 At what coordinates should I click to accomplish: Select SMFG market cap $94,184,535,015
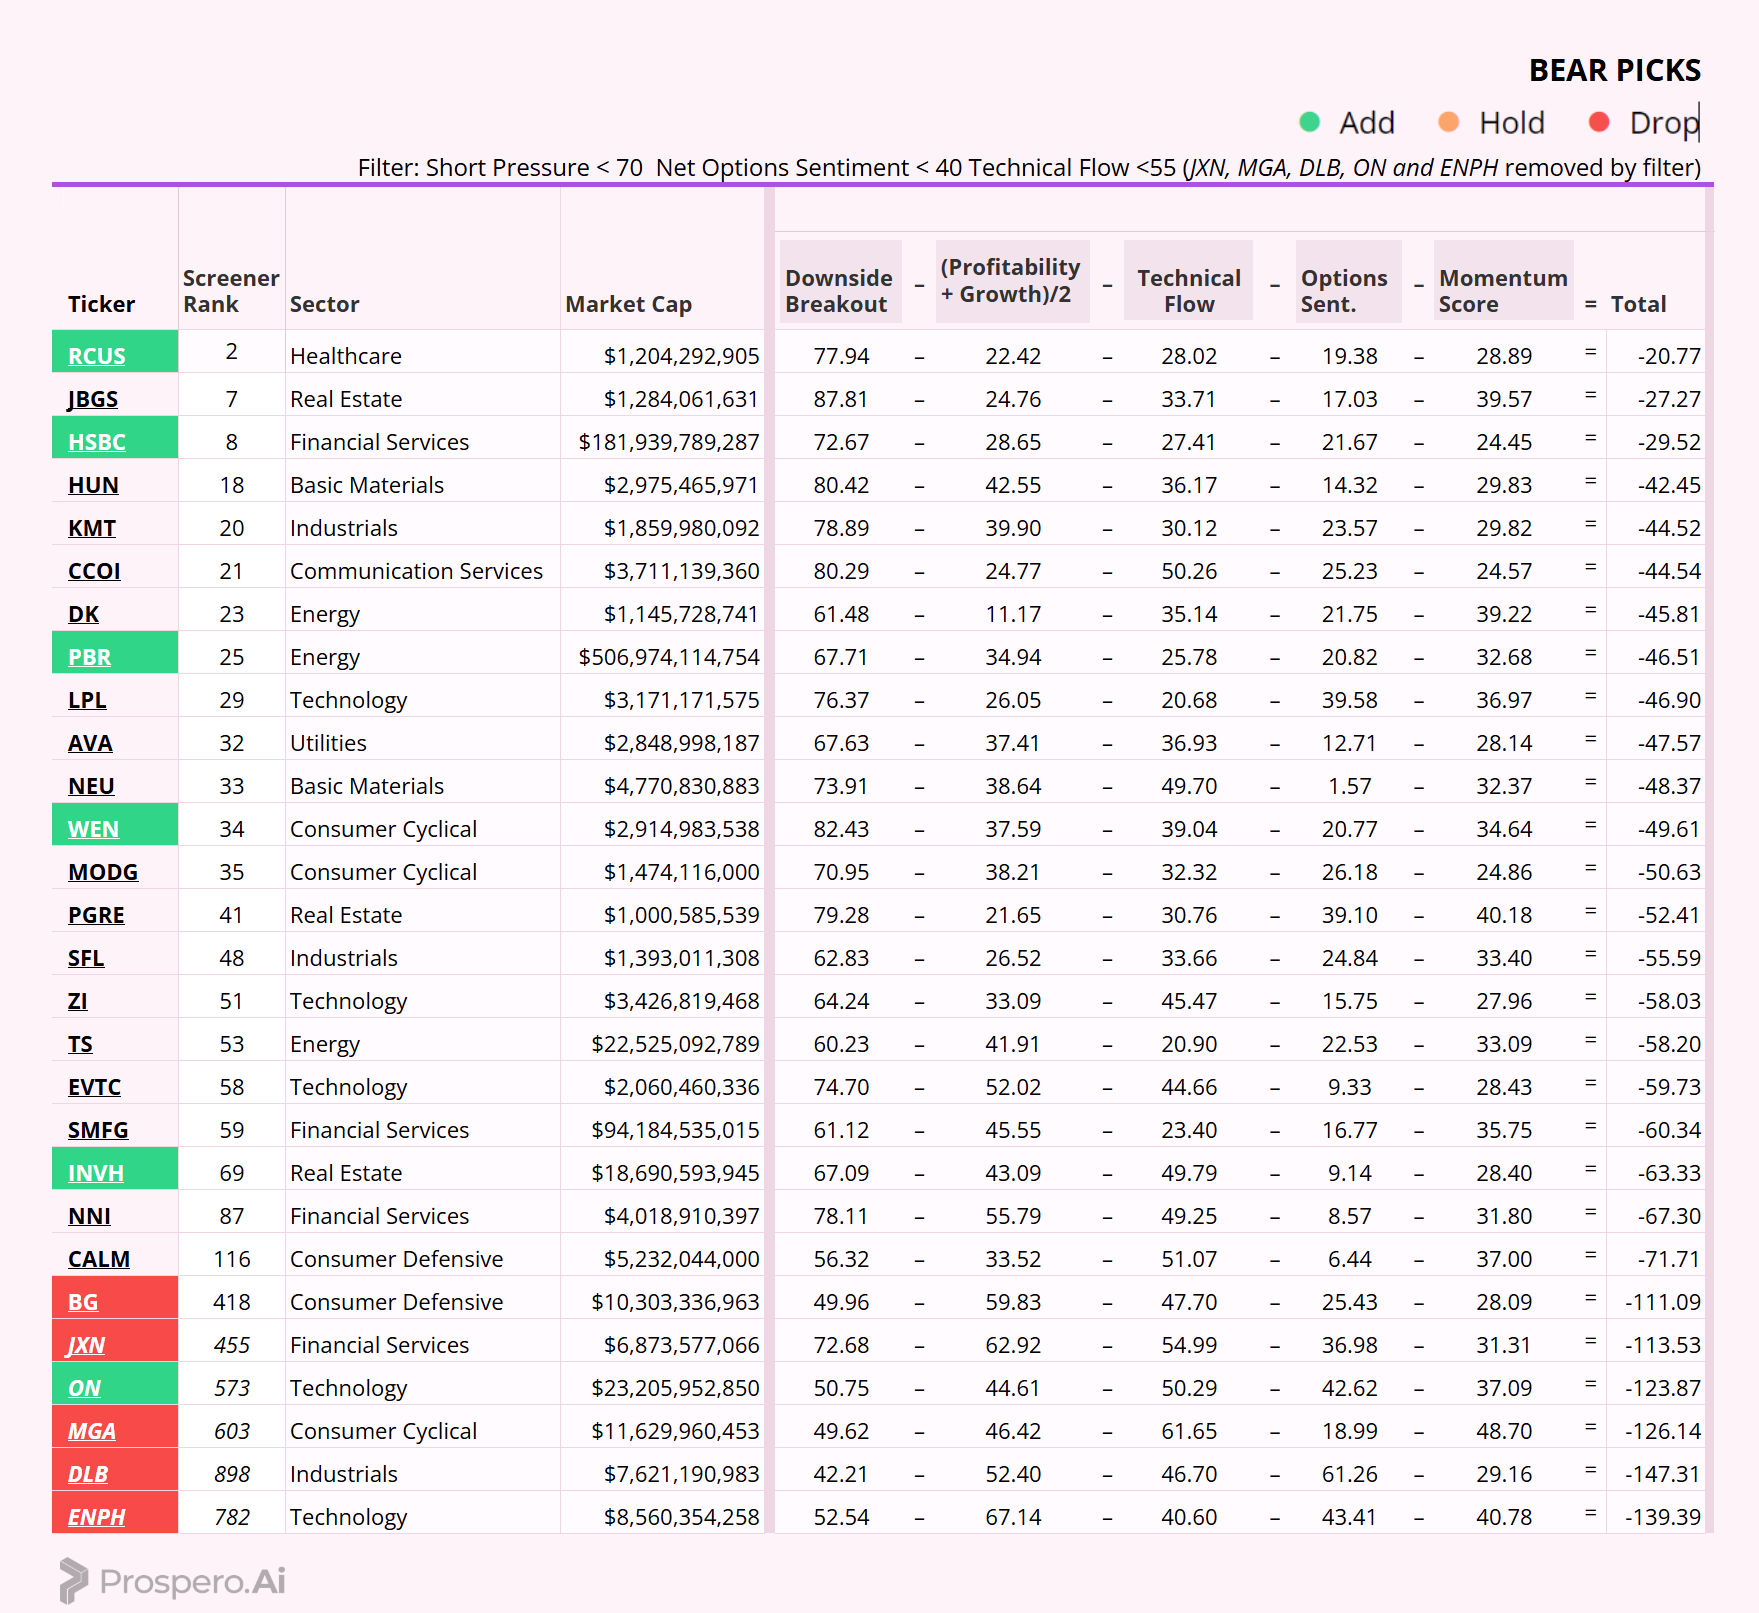(x=675, y=1130)
